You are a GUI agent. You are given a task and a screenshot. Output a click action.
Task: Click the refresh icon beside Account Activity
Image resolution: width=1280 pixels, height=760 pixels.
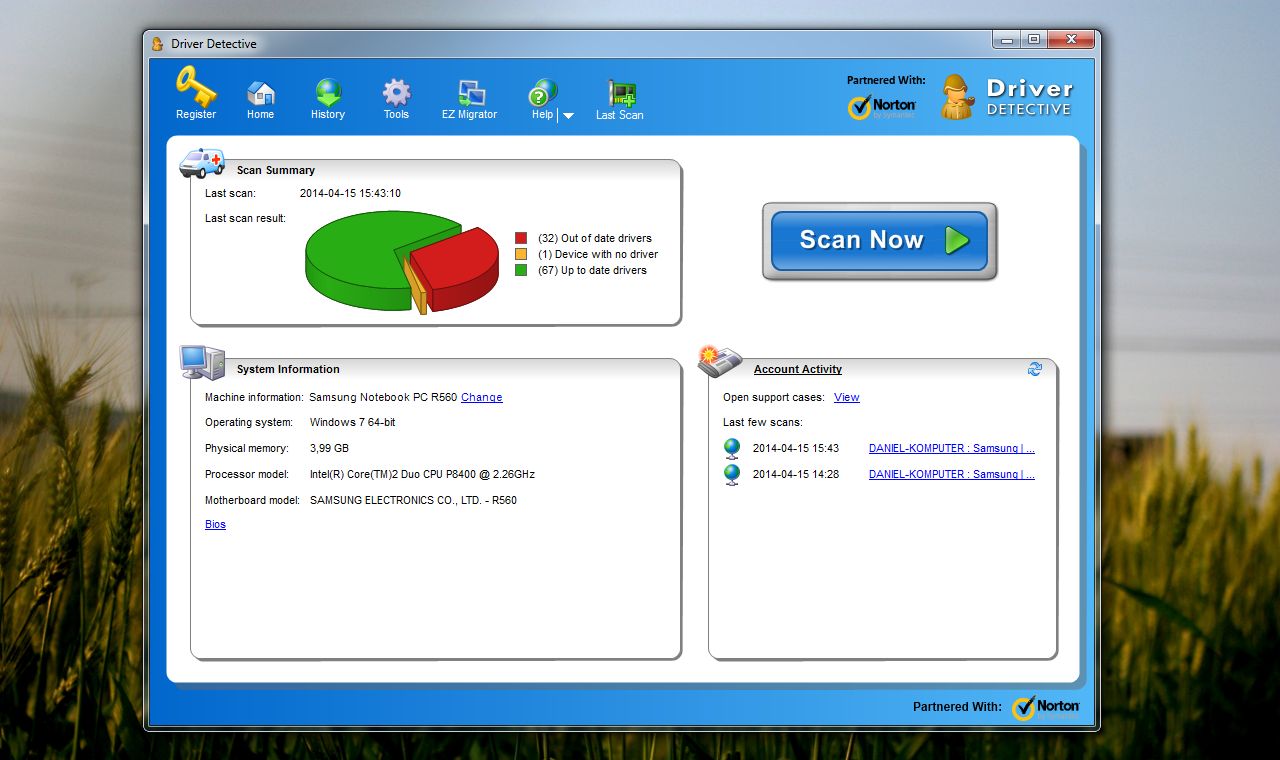click(x=1035, y=369)
